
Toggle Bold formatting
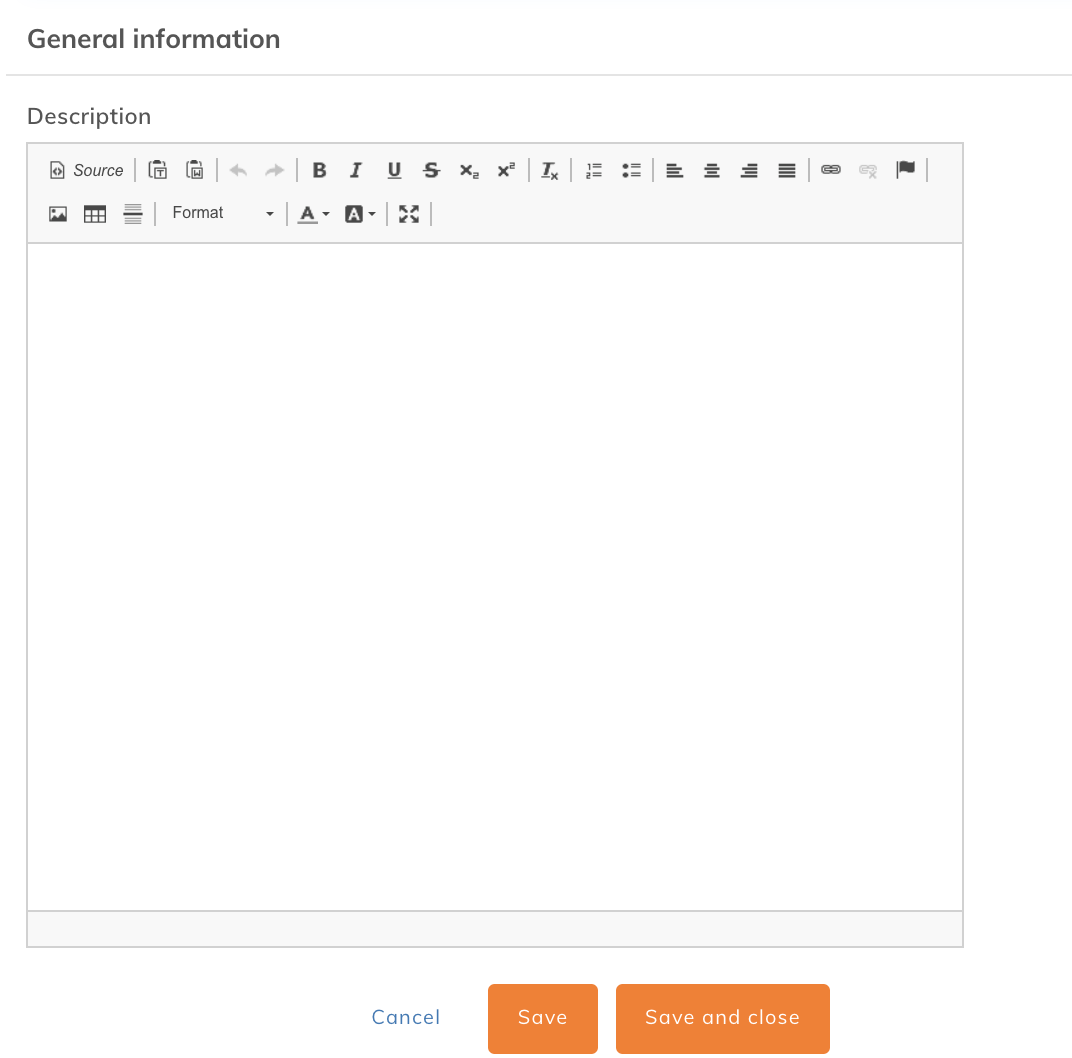point(319,170)
